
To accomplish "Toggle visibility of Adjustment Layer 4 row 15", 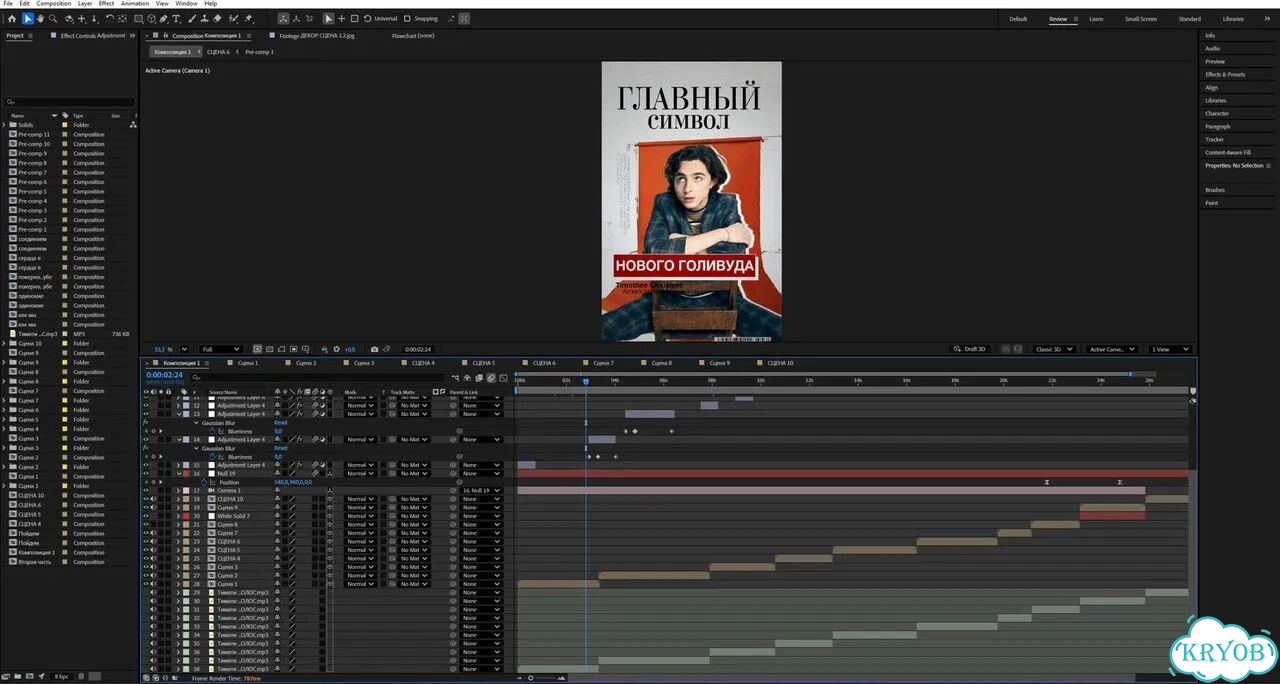I will 145,465.
